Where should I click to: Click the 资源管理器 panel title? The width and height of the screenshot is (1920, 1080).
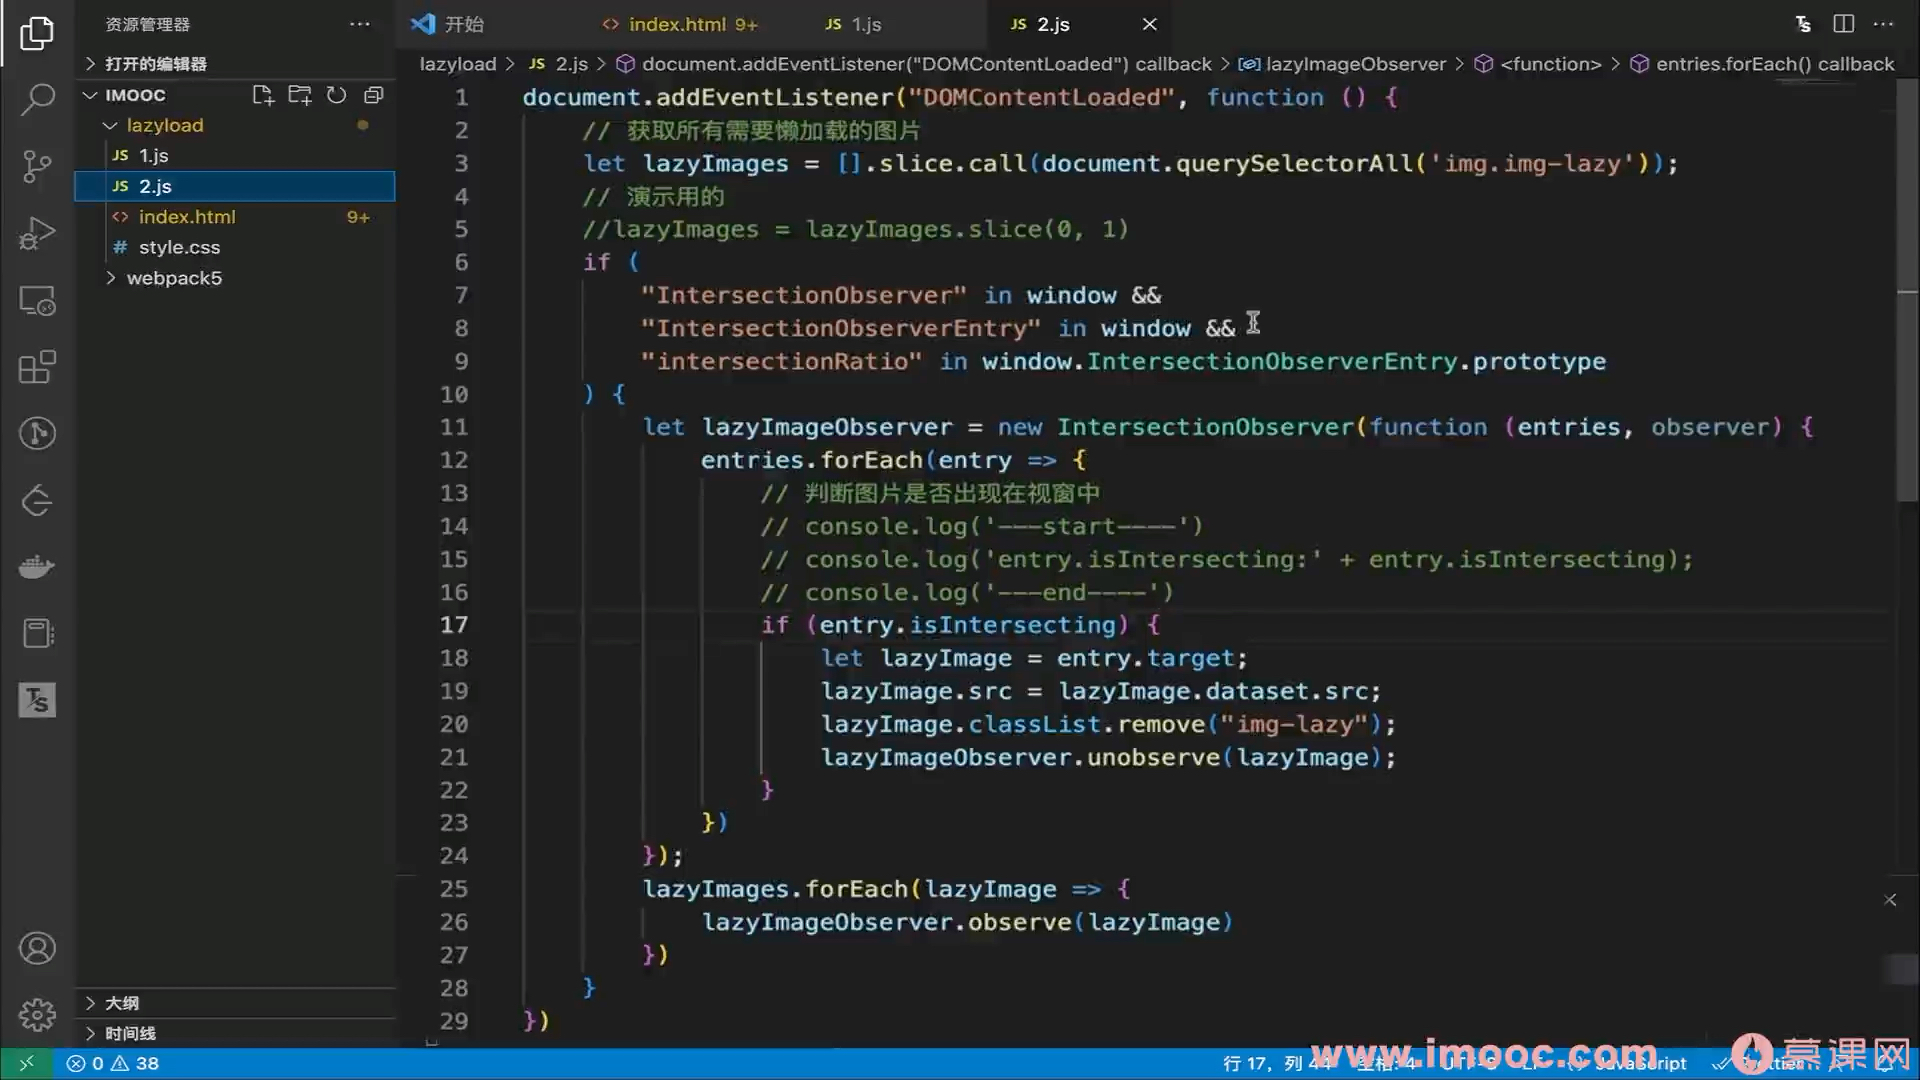tap(147, 24)
